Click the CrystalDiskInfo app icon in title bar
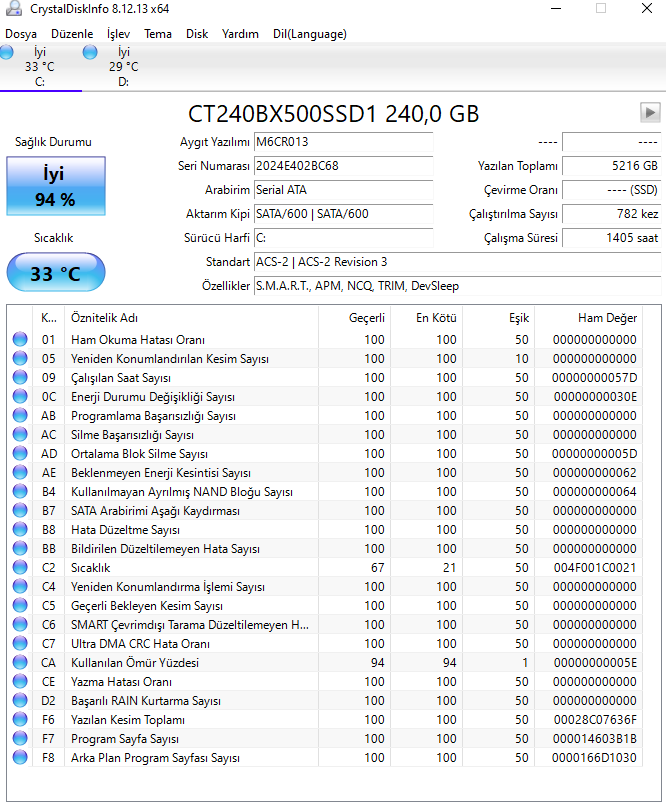 tap(14, 8)
